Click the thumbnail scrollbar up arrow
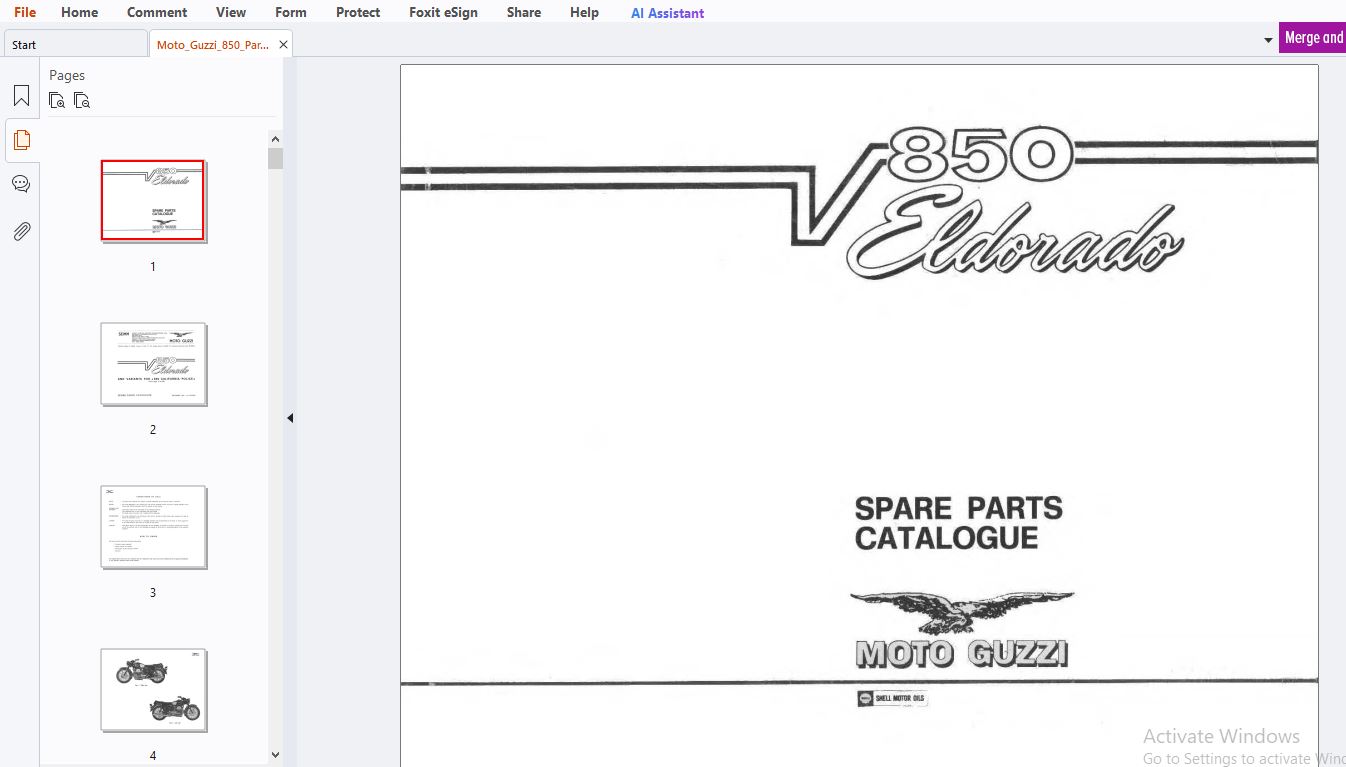Image resolution: width=1346 pixels, height=767 pixels. coord(275,139)
